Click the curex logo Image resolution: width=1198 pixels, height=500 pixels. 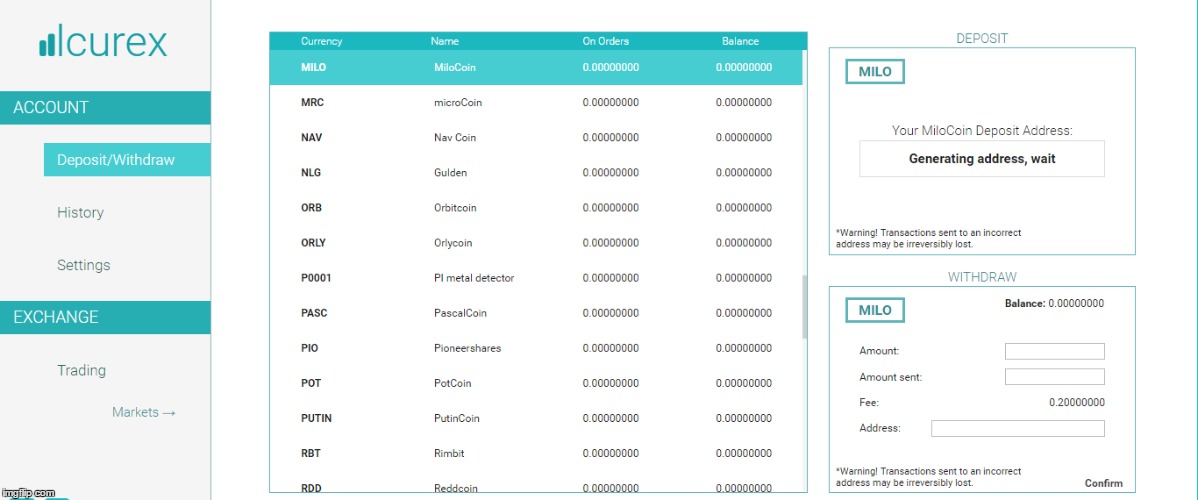pyautogui.click(x=102, y=41)
